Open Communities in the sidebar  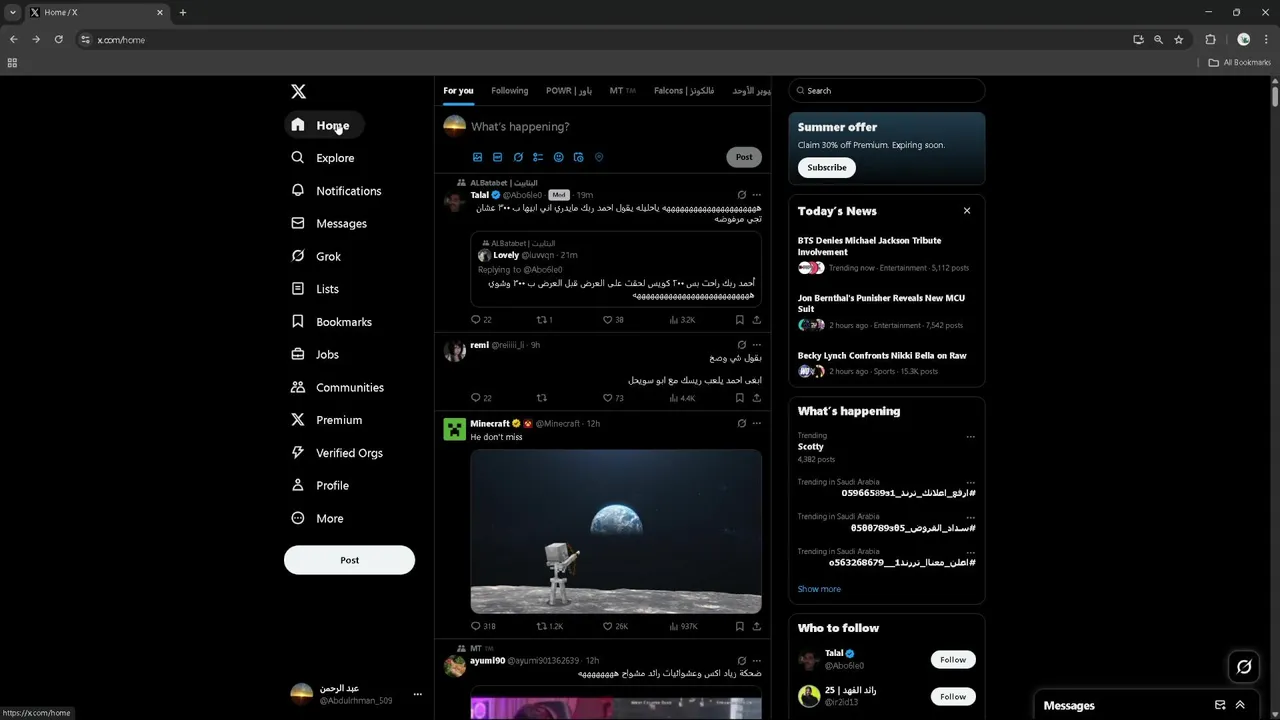point(337,387)
